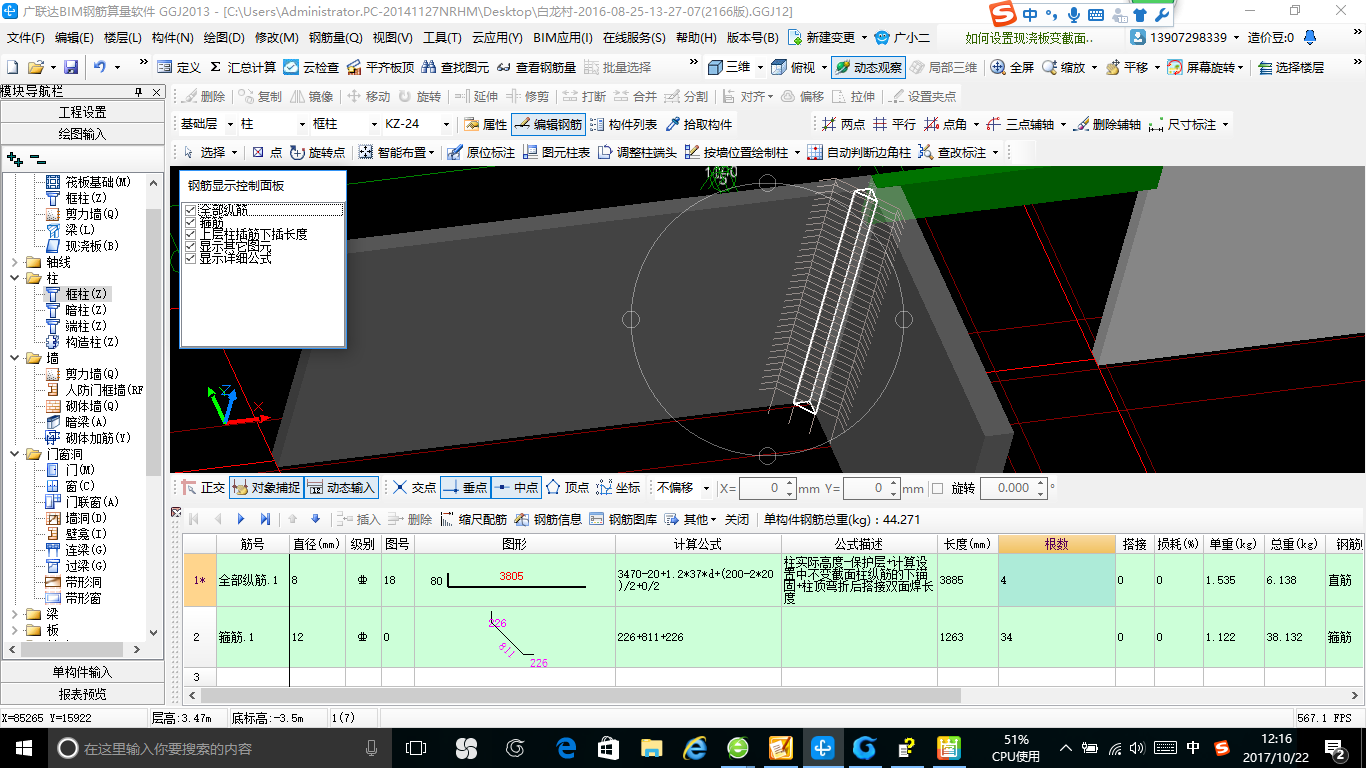Open the 工具(T) menu
1366x768 pixels.
click(442, 38)
